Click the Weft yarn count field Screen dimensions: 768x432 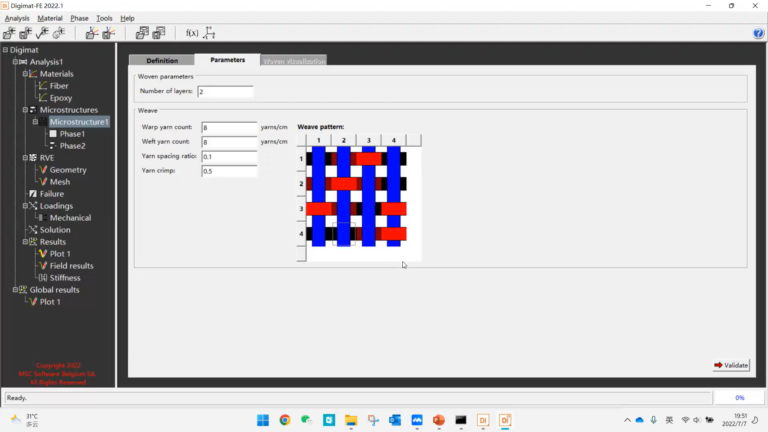[229, 142]
